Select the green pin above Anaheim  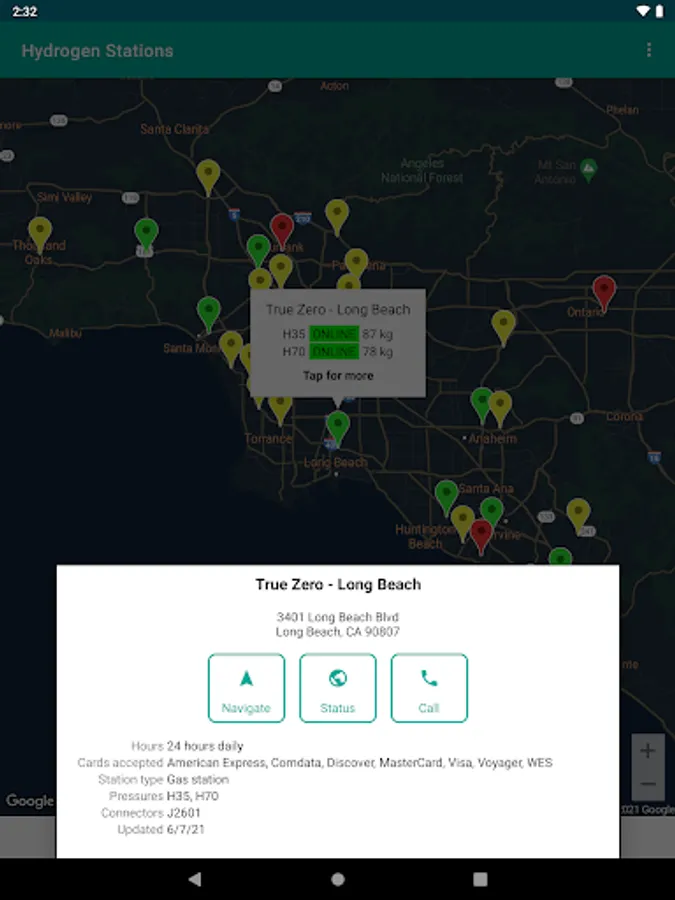482,404
